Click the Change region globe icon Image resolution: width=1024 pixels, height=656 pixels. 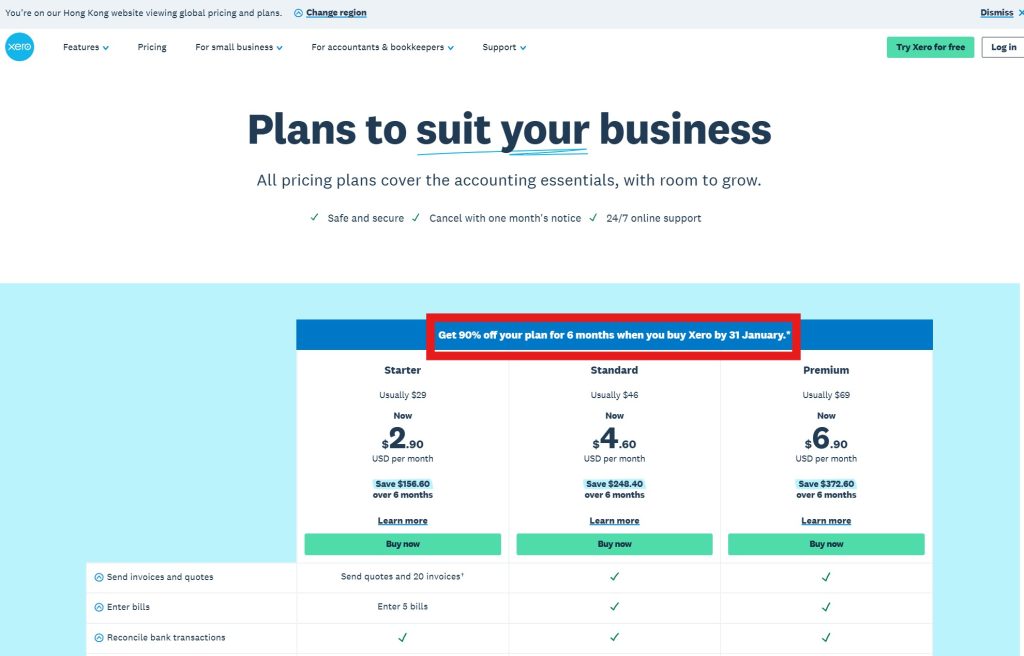pos(298,13)
